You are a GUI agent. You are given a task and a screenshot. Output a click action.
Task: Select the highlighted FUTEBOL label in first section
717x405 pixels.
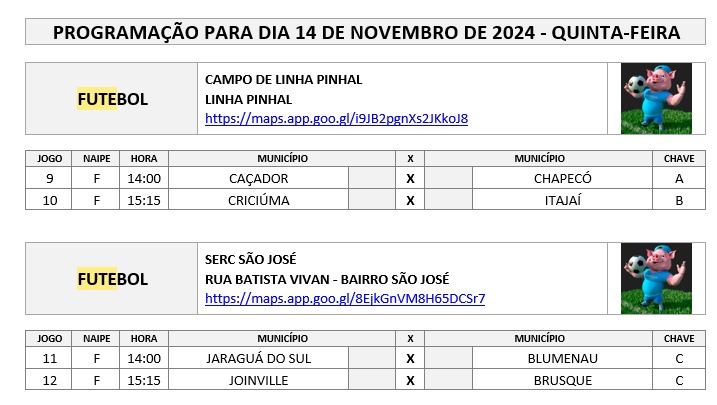point(112,99)
